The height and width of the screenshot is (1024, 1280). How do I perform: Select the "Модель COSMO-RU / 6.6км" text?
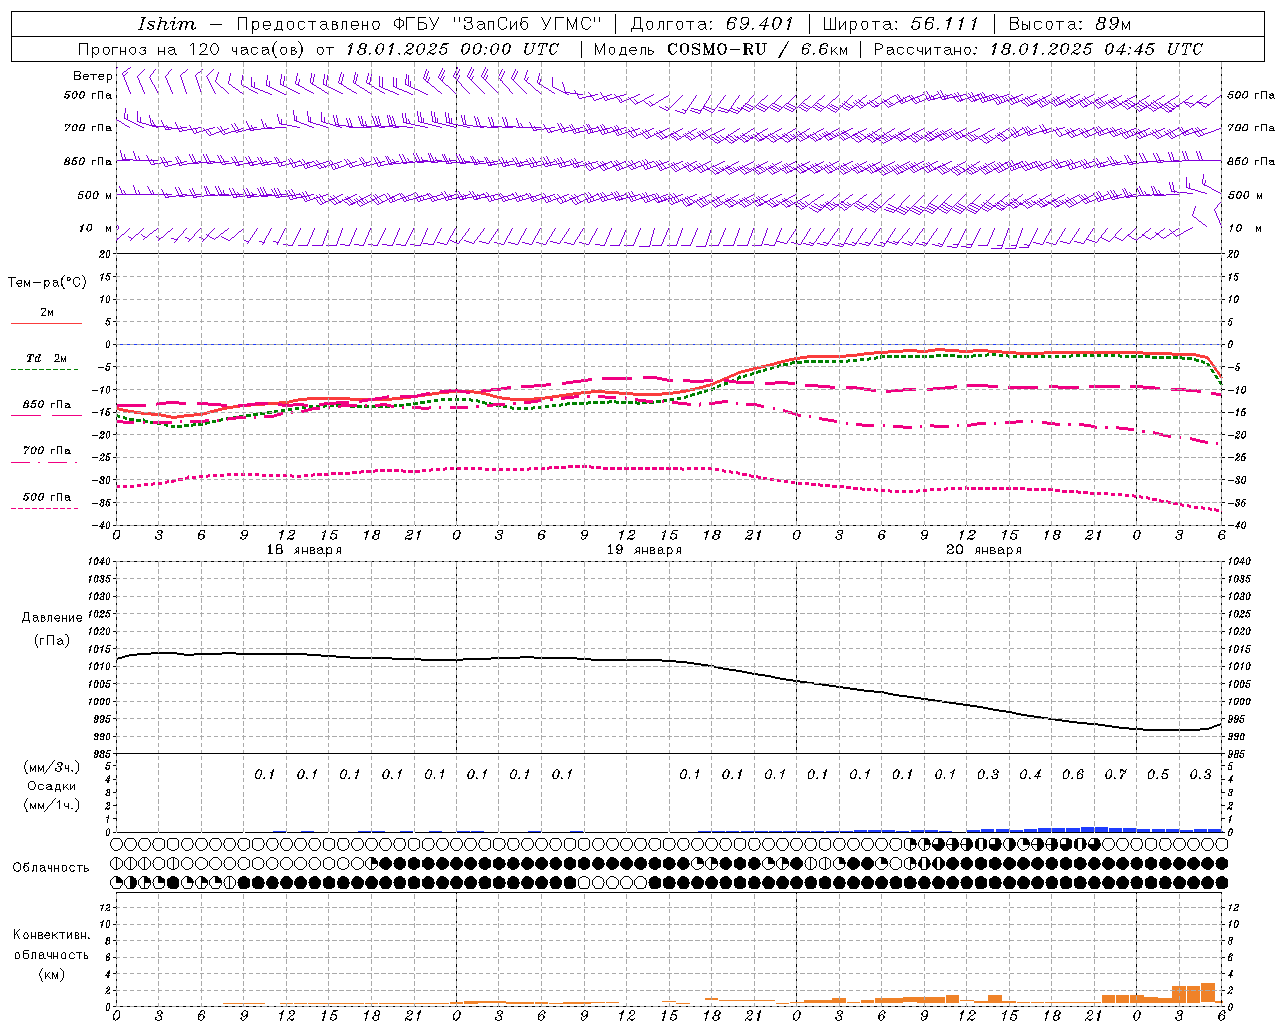click(721, 49)
